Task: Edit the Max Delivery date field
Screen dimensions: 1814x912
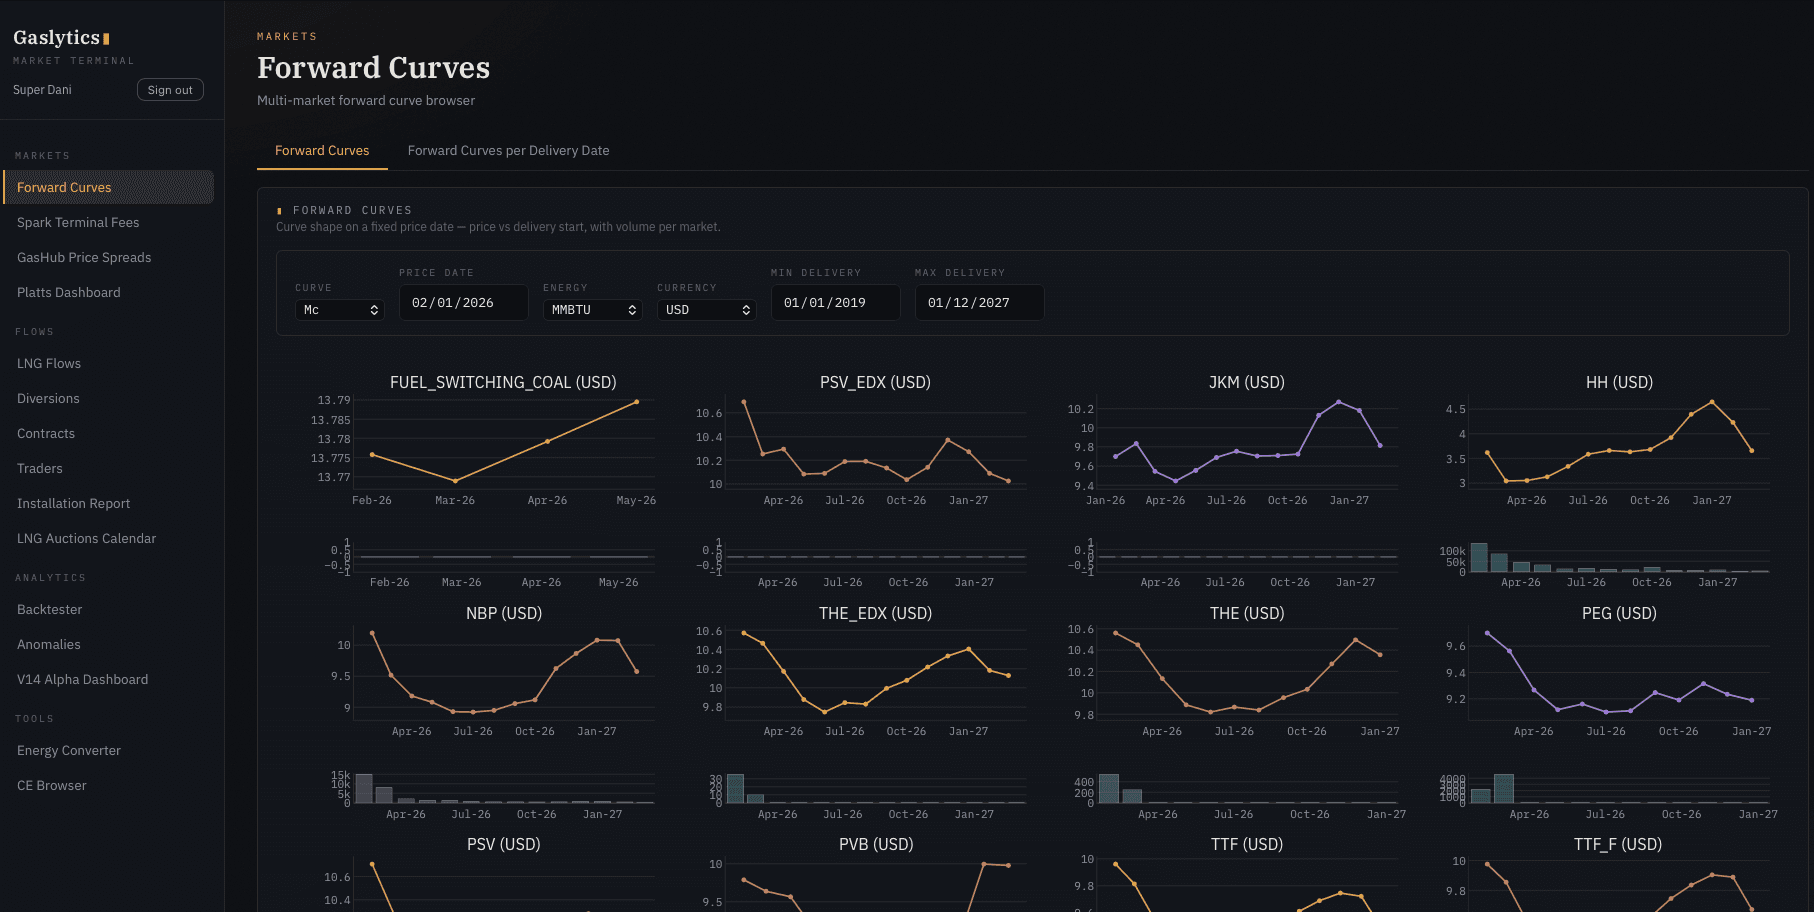Action: pyautogui.click(x=980, y=302)
